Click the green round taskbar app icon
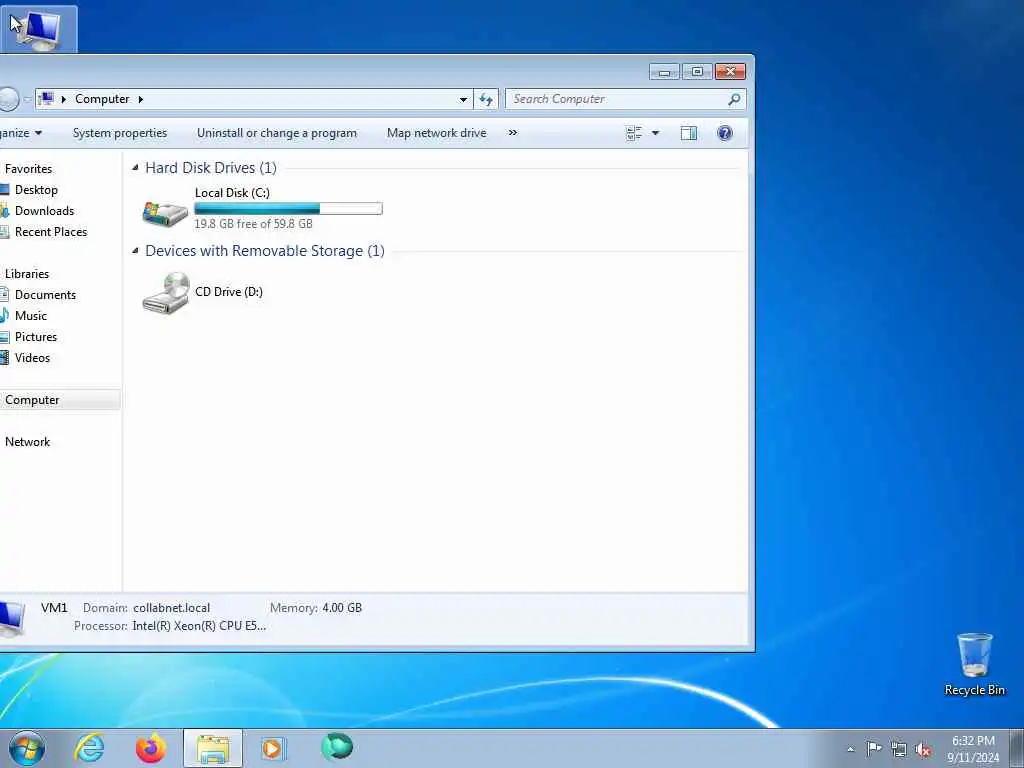1024x768 pixels. (336, 747)
